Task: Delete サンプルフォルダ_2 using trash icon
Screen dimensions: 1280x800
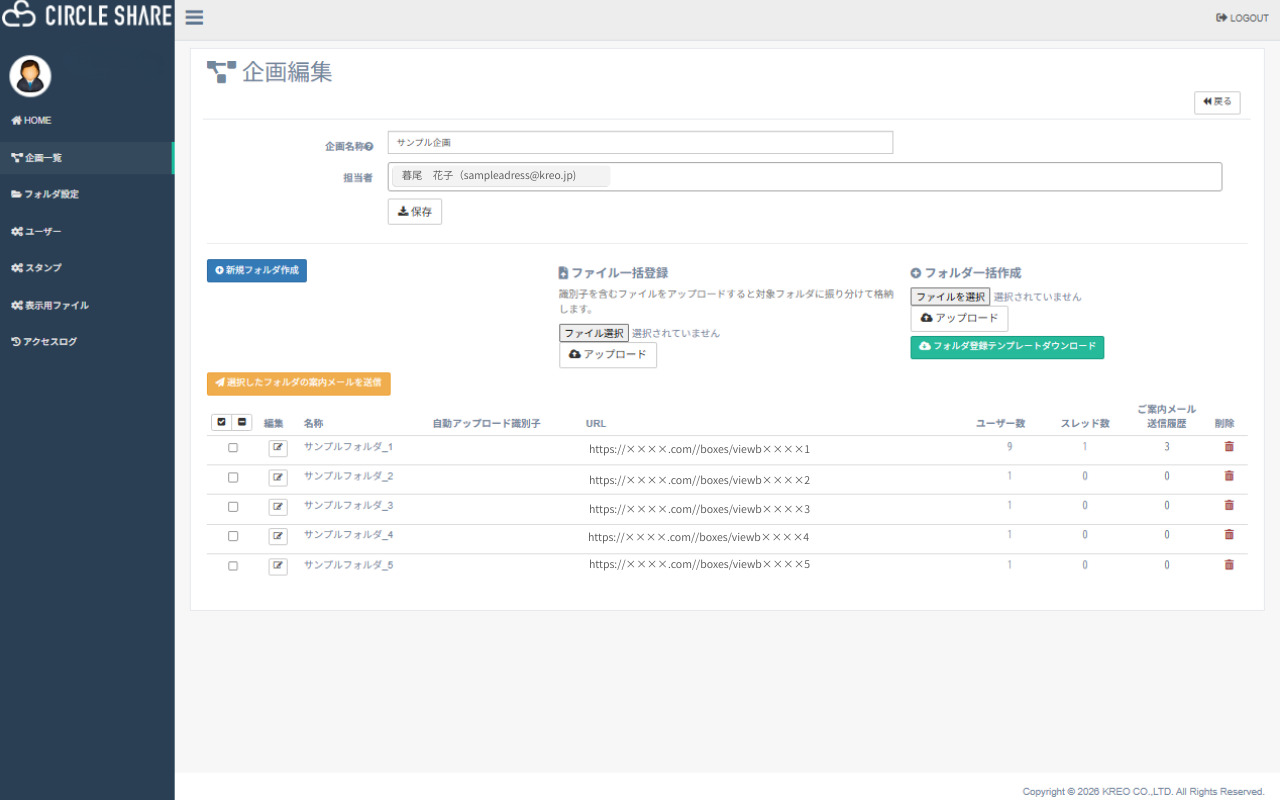Action: click(1229, 476)
